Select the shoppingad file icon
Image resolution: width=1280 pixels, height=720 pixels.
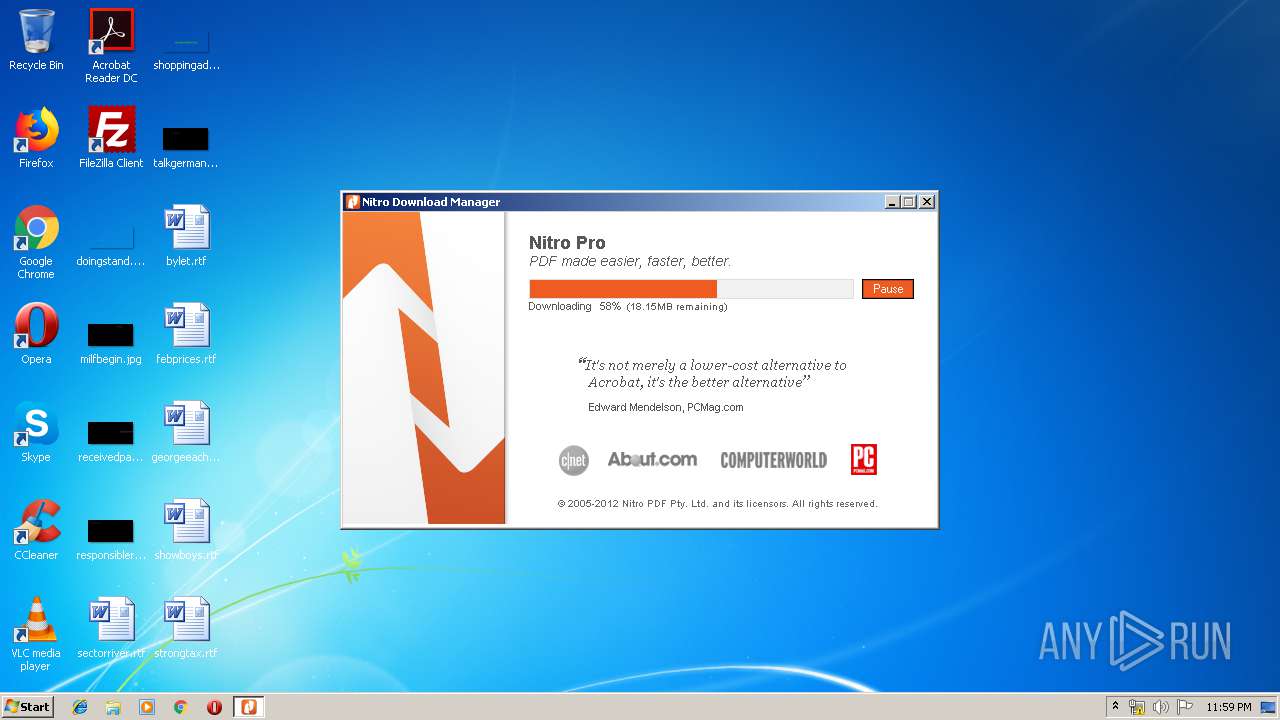[x=186, y=48]
